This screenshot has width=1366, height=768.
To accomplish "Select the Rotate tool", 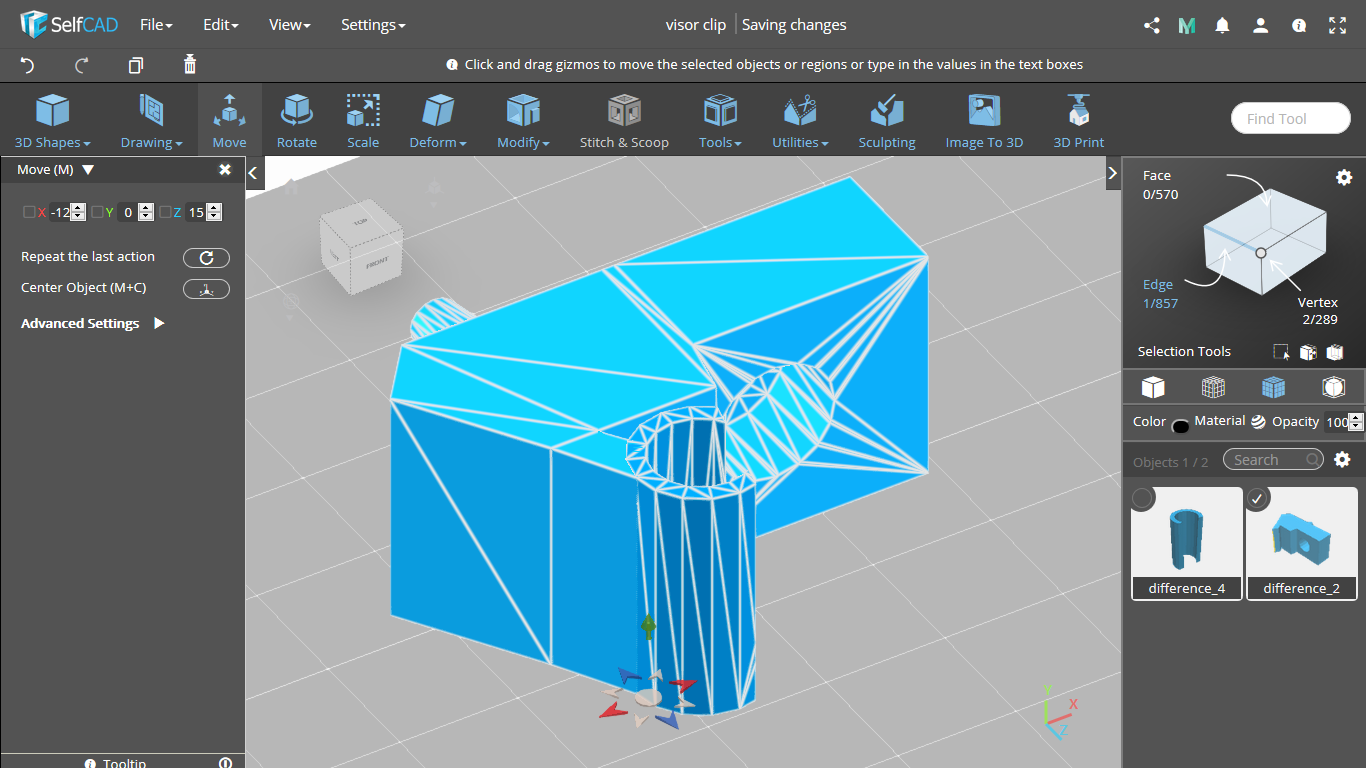I will 296,120.
